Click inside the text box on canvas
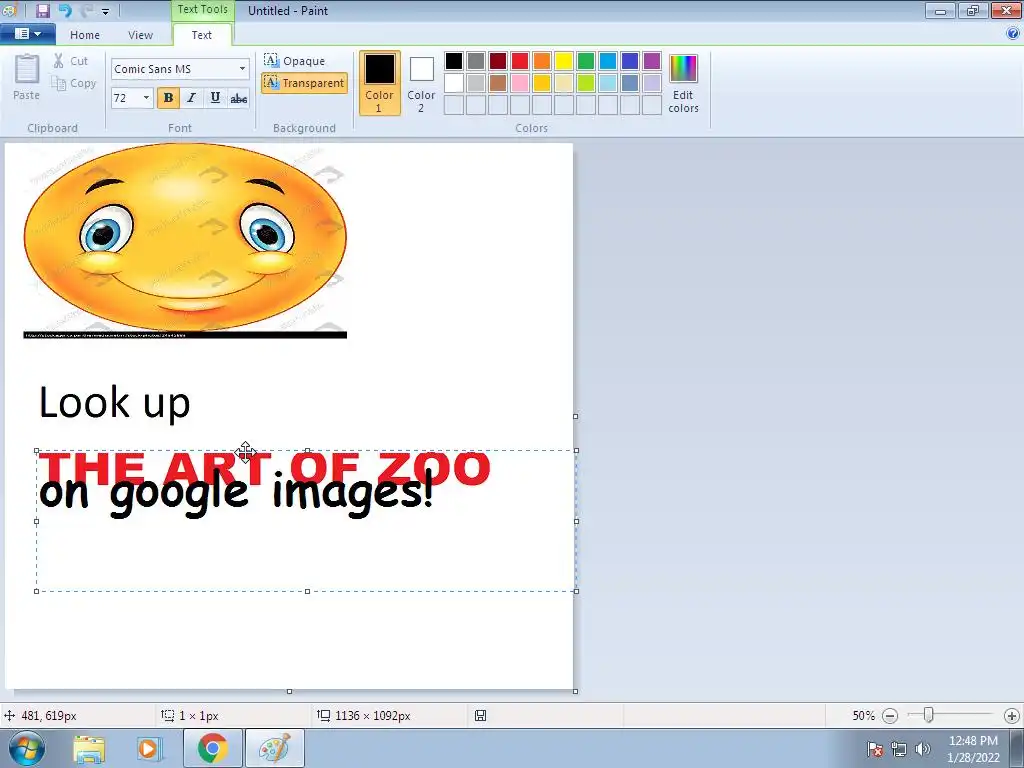This screenshot has height=768, width=1024. tap(306, 520)
